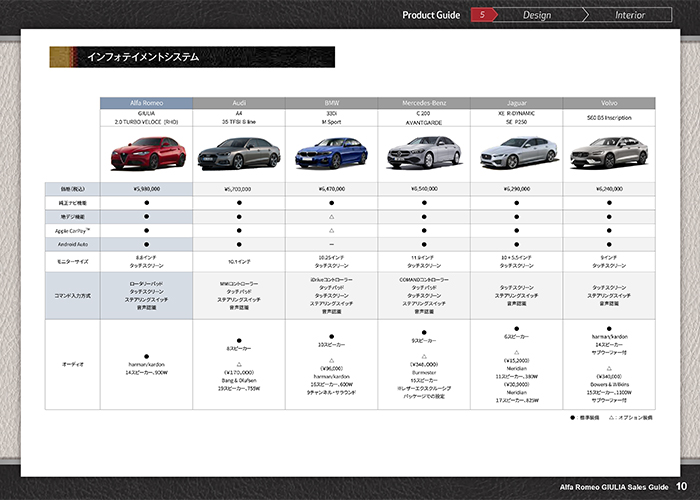Click the モニターサイズ row label
Viewport: 700px width, 500px height.
(72, 262)
